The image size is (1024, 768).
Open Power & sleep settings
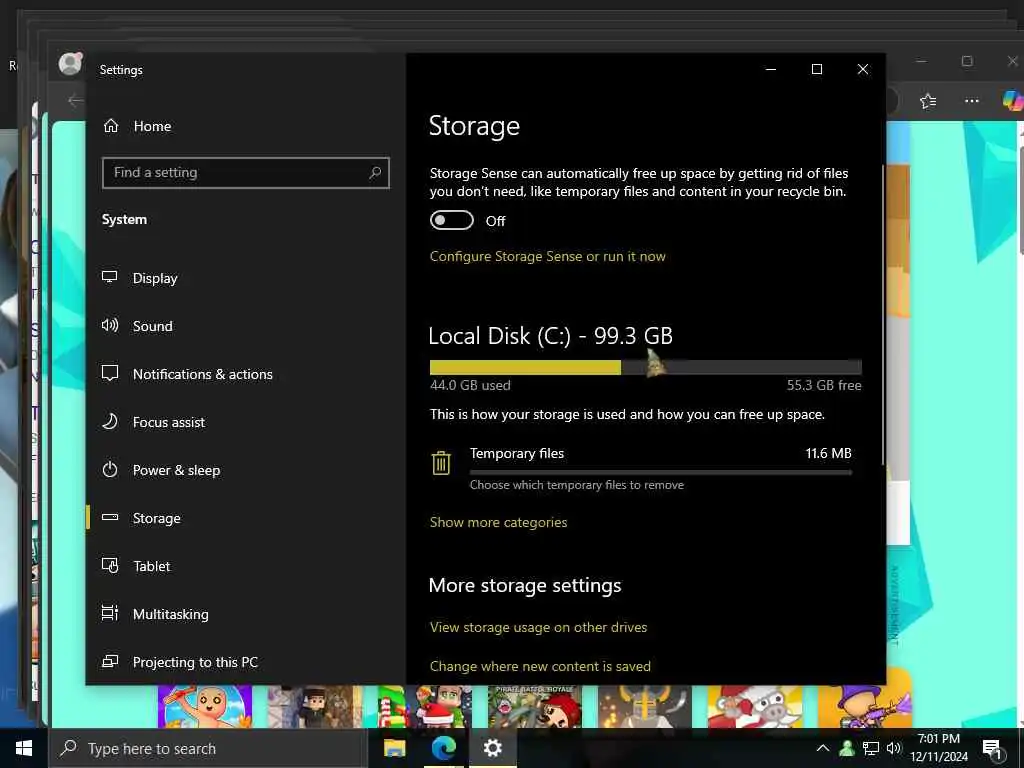tap(176, 470)
